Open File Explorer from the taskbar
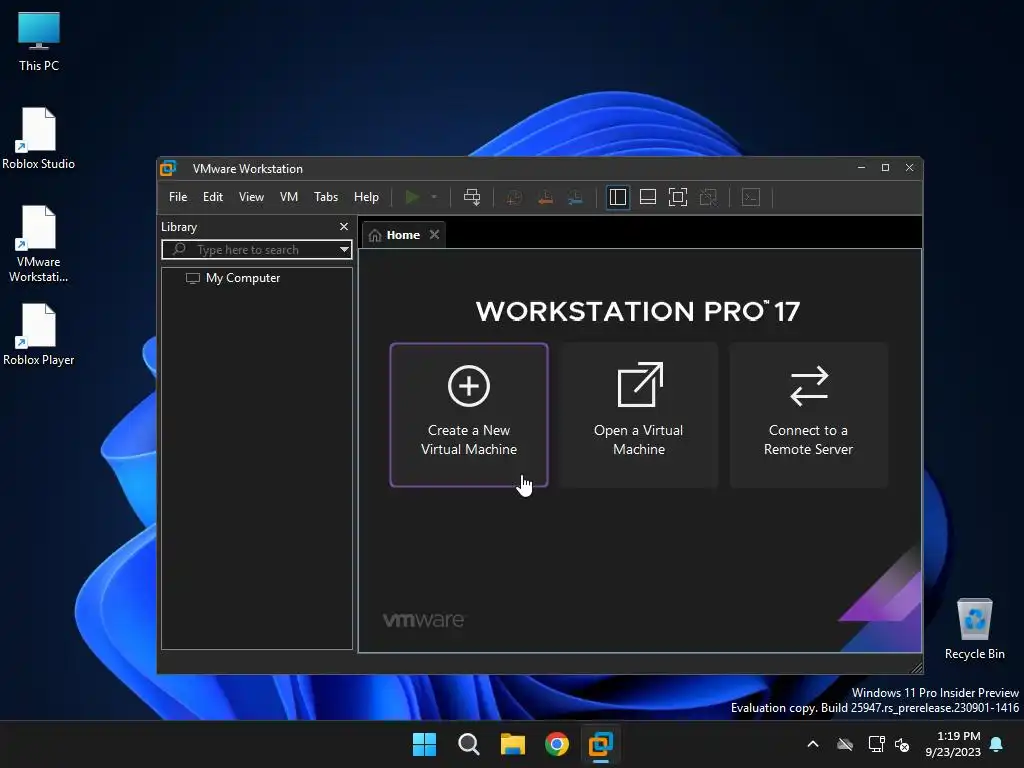This screenshot has width=1024, height=768. (x=513, y=744)
